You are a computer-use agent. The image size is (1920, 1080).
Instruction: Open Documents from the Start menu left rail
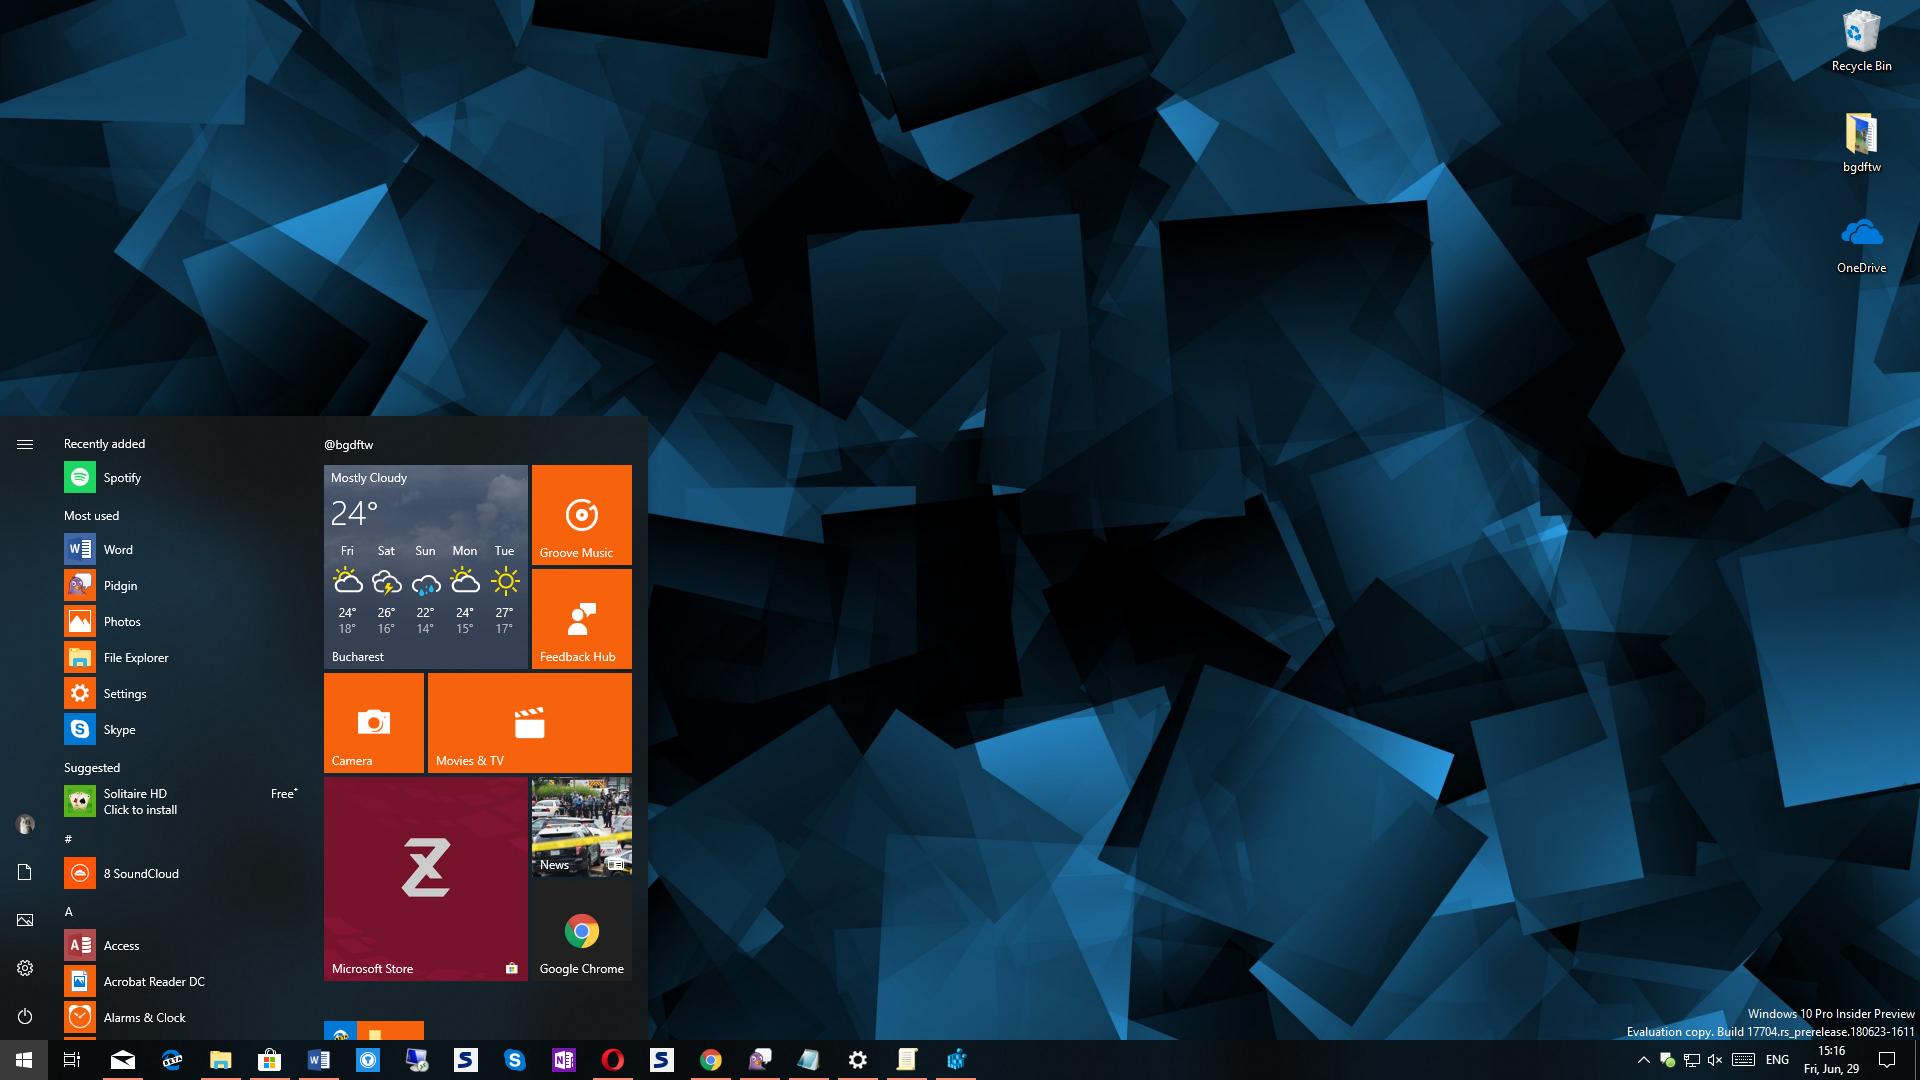click(x=25, y=872)
